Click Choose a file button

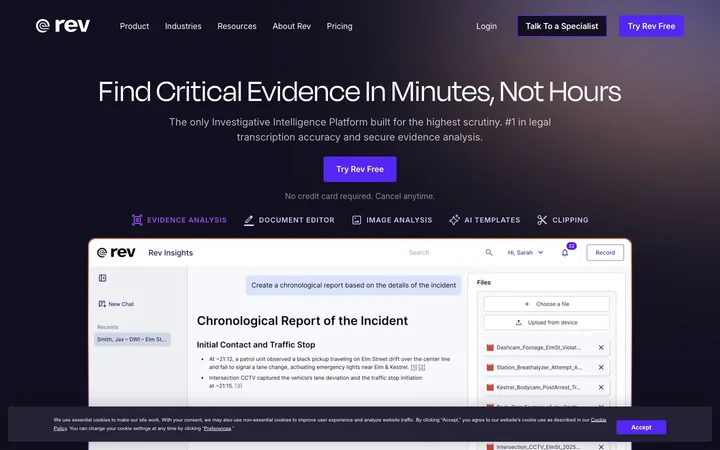click(x=546, y=304)
